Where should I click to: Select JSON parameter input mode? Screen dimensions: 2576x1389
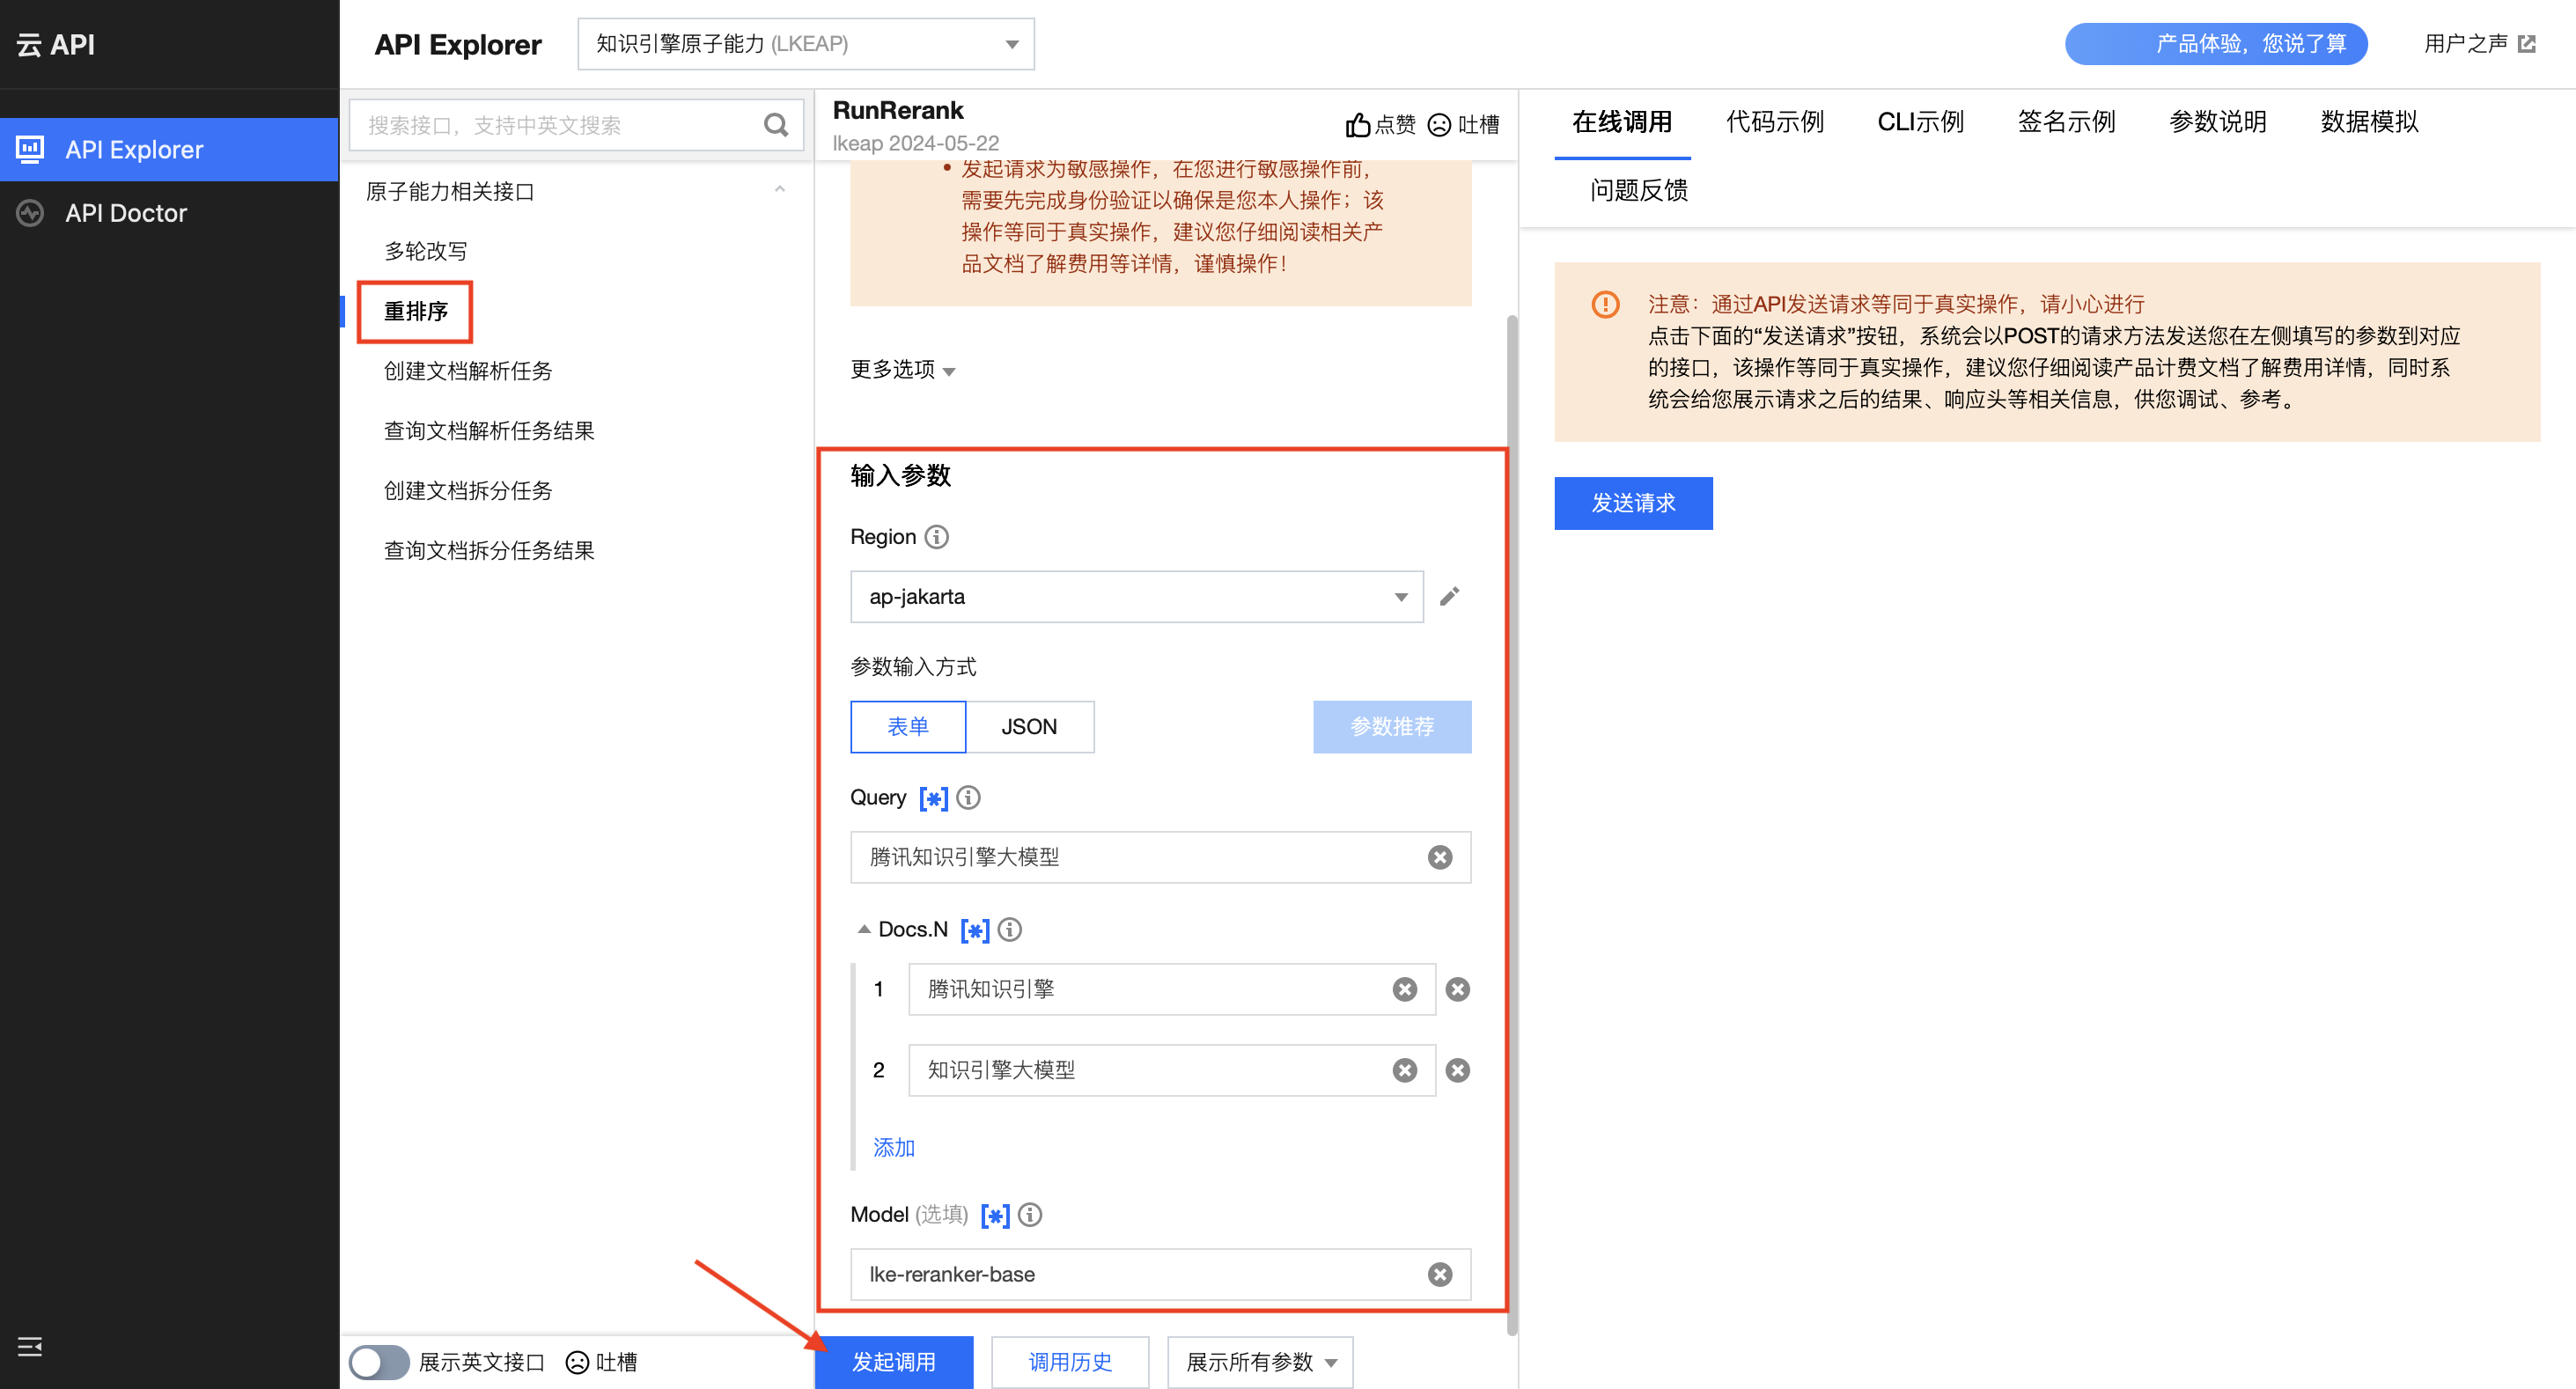1029,727
